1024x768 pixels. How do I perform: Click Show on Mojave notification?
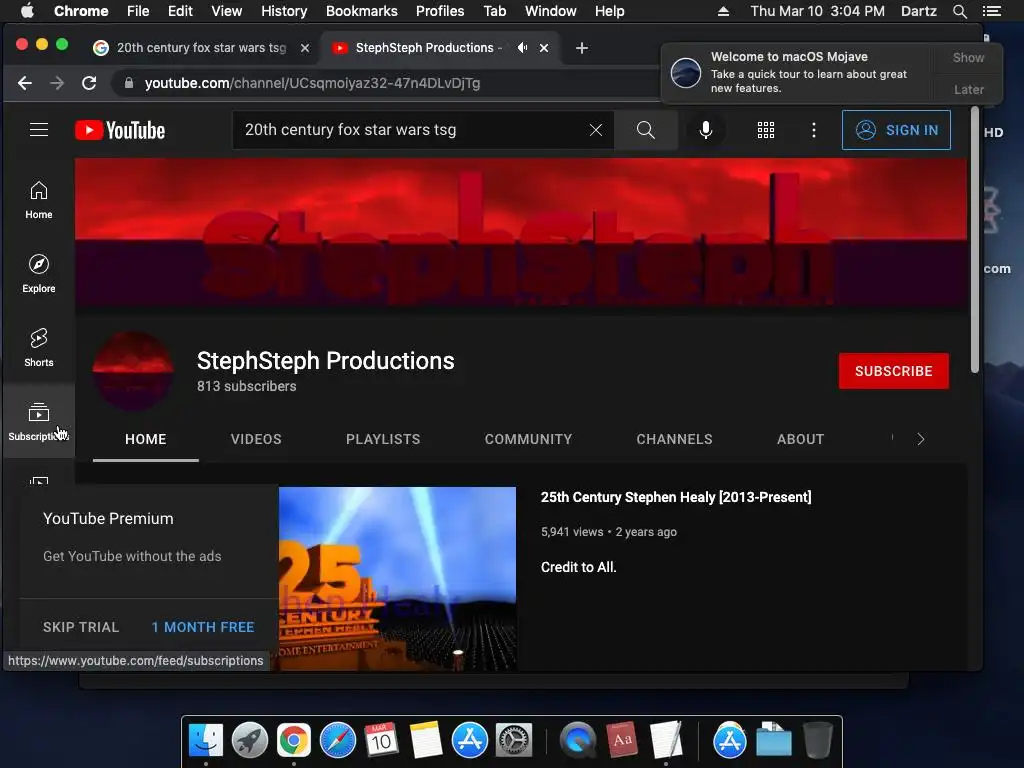[x=968, y=57]
